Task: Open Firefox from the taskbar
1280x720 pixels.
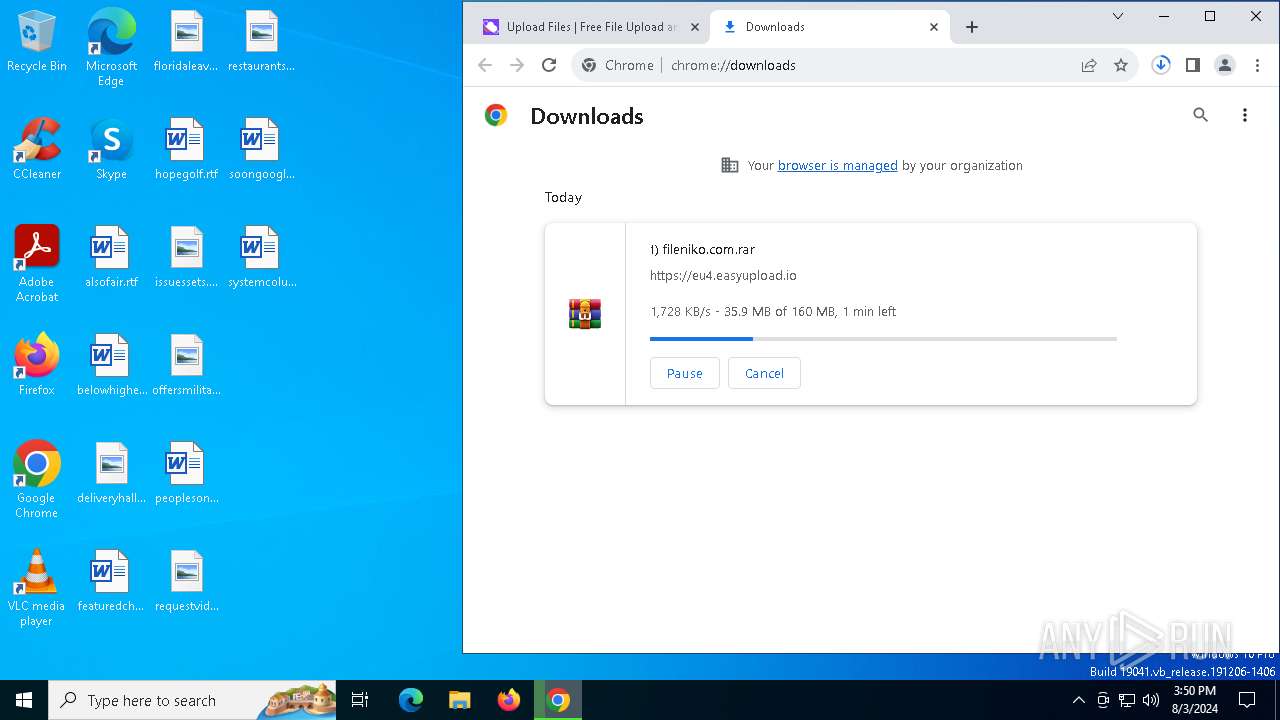Action: click(509, 700)
